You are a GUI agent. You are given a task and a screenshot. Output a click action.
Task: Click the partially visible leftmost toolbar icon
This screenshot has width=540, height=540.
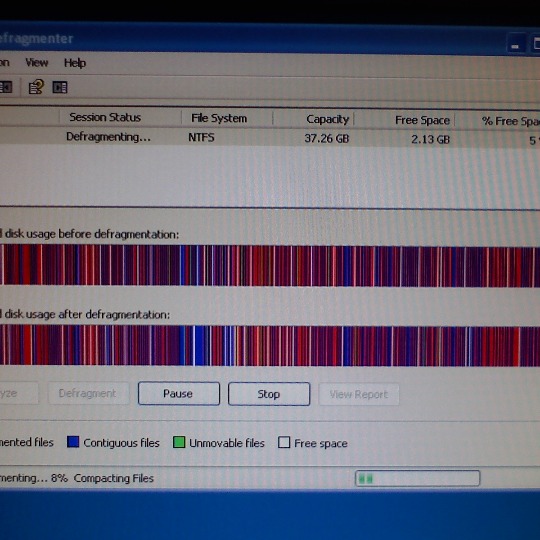6,87
